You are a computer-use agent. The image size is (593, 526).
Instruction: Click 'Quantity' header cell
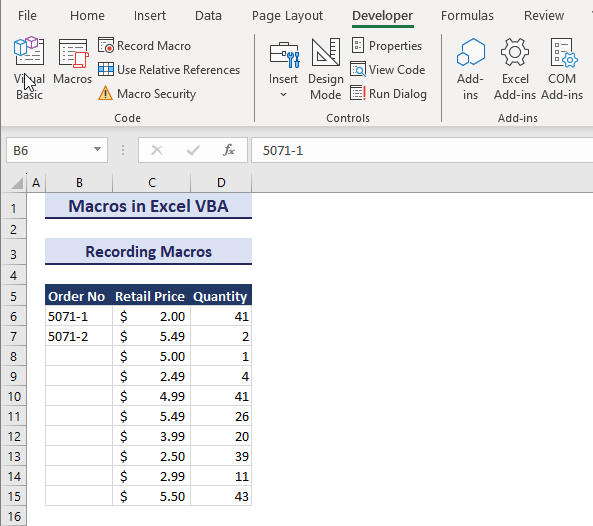point(221,296)
